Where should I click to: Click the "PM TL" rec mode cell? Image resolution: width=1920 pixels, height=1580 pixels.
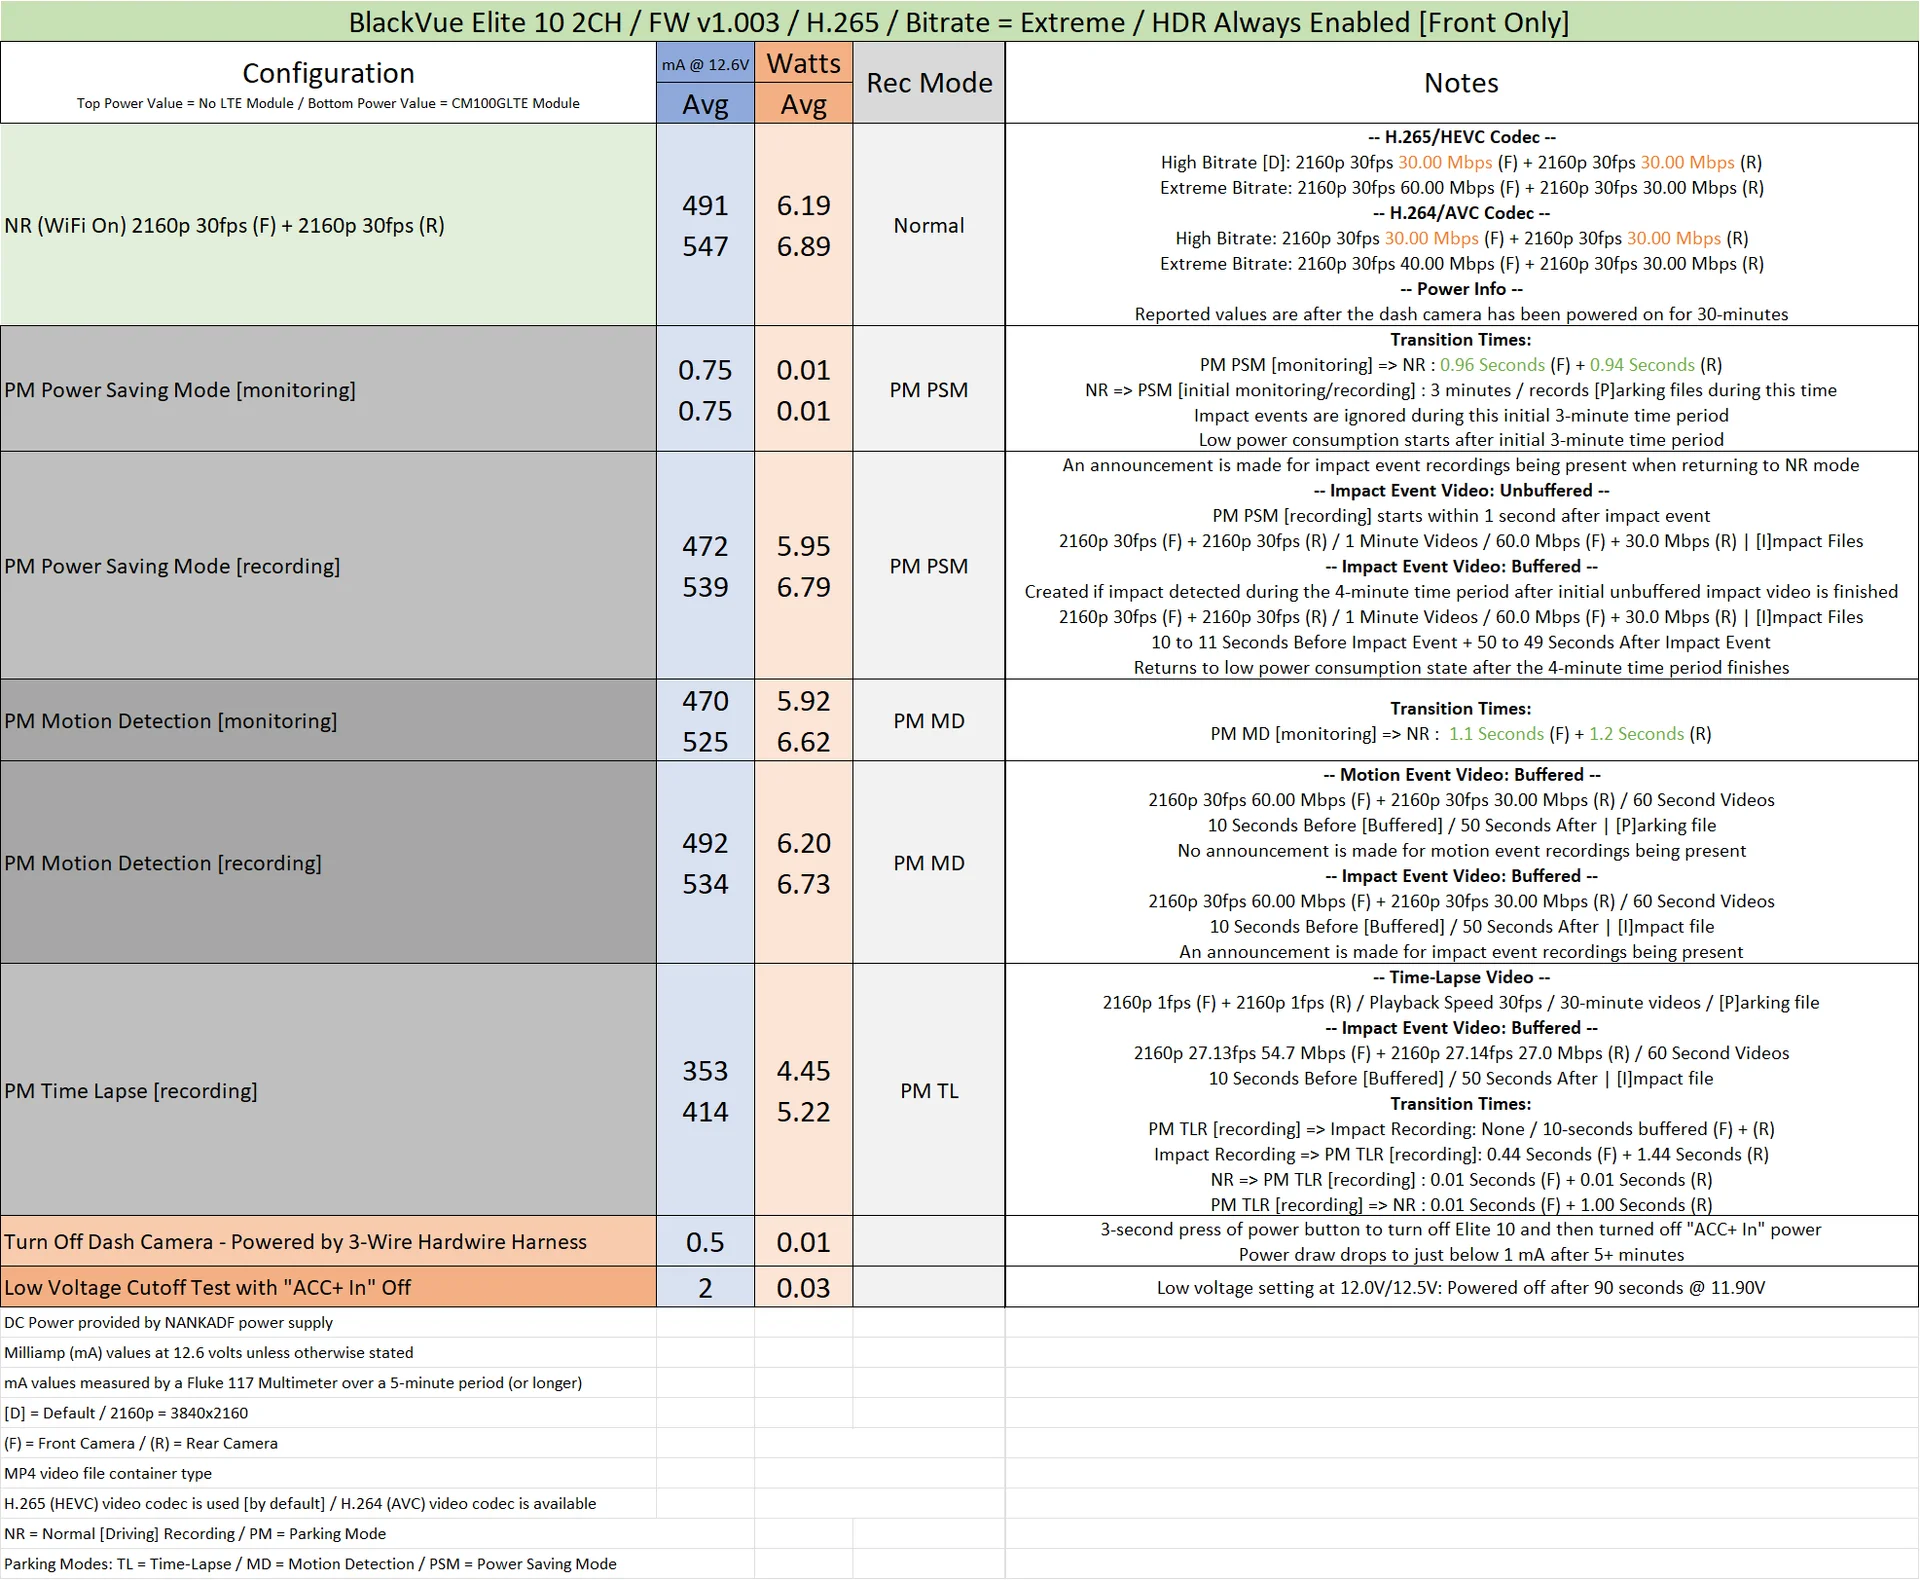[929, 1090]
